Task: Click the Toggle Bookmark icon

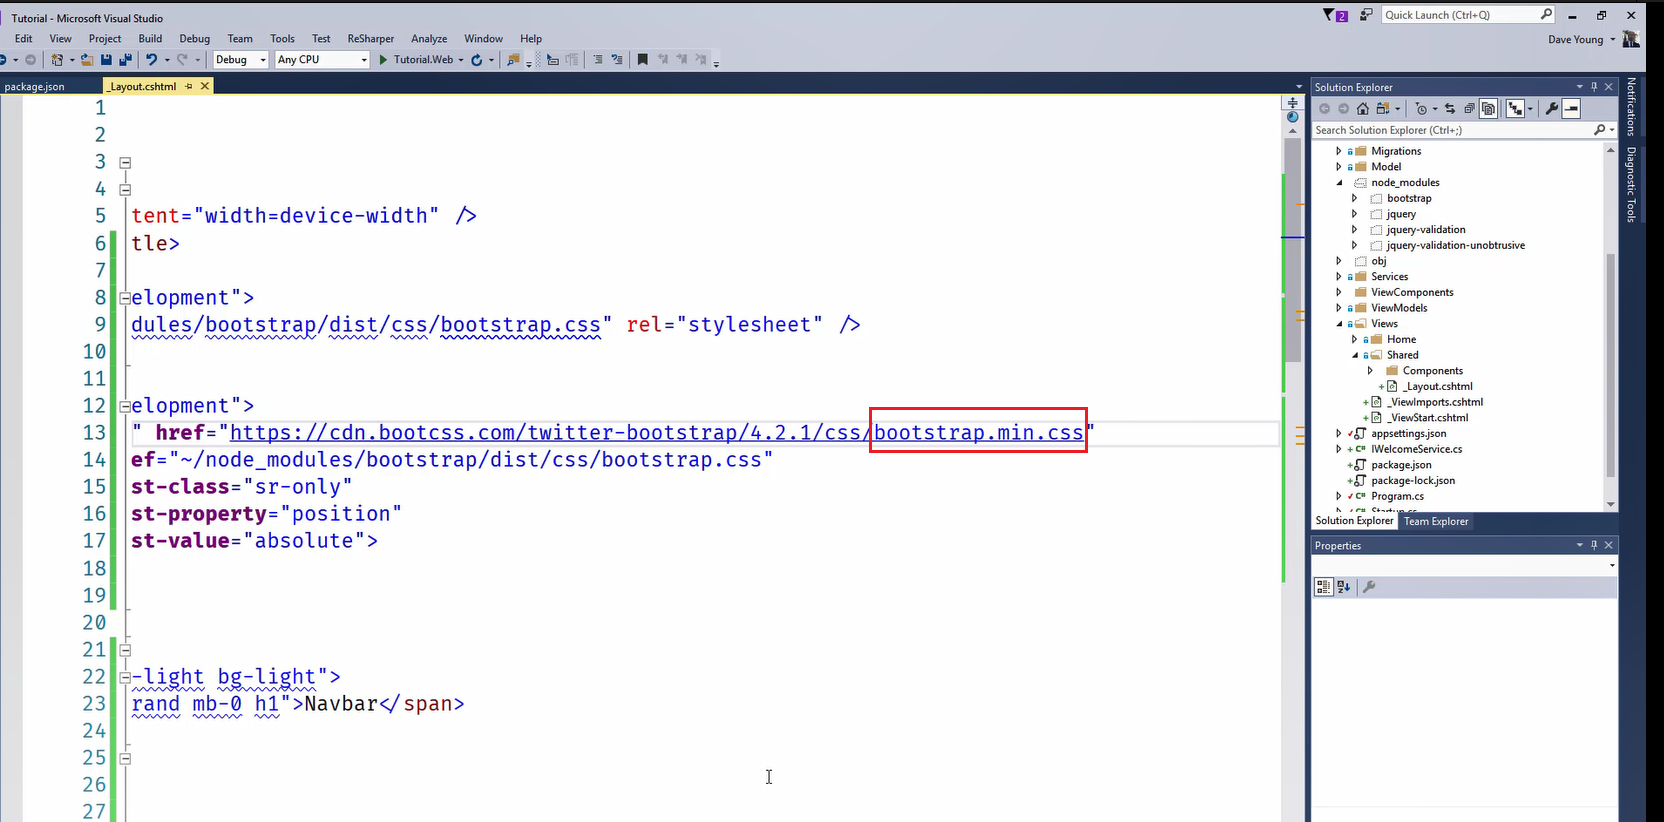Action: pos(643,60)
